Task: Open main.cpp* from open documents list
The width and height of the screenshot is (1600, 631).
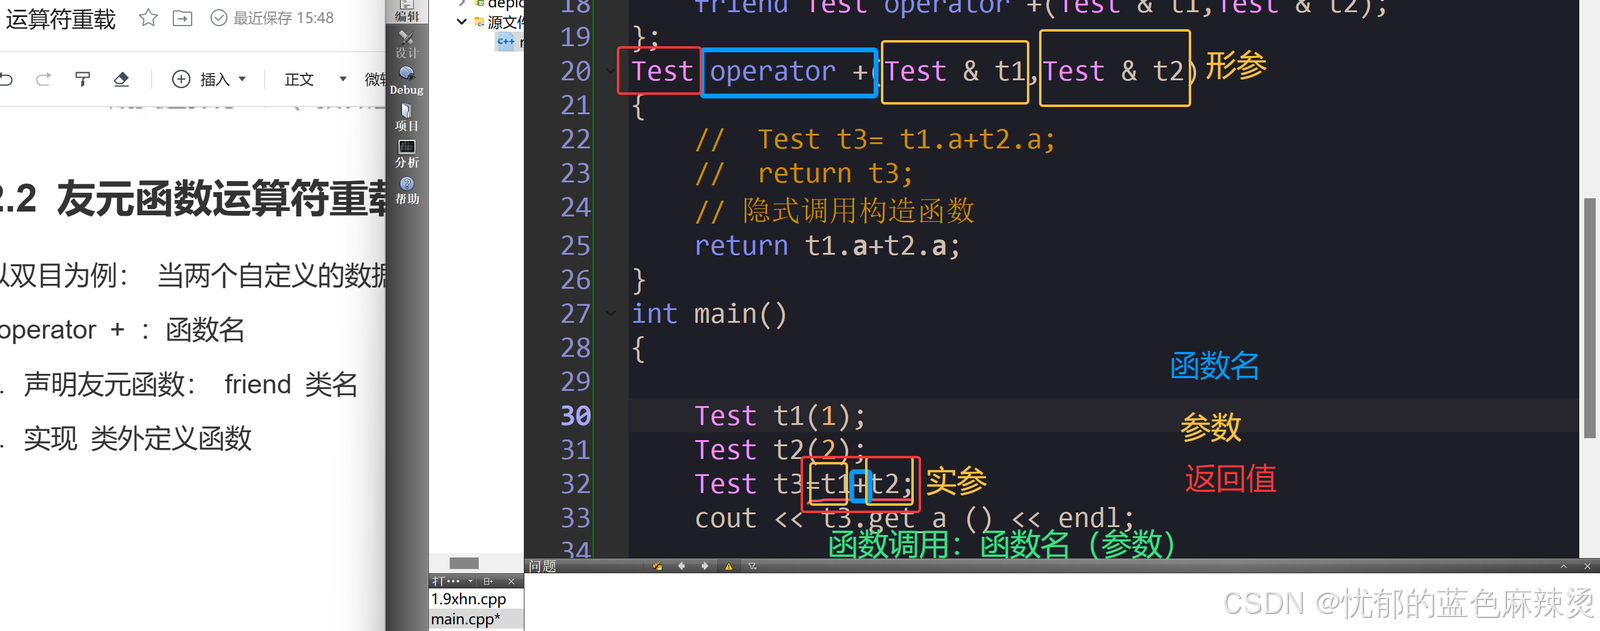Action: (466, 619)
